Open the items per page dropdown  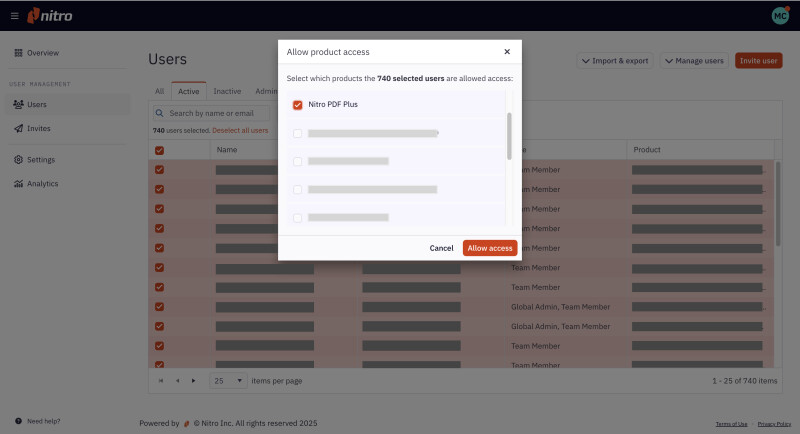point(228,381)
